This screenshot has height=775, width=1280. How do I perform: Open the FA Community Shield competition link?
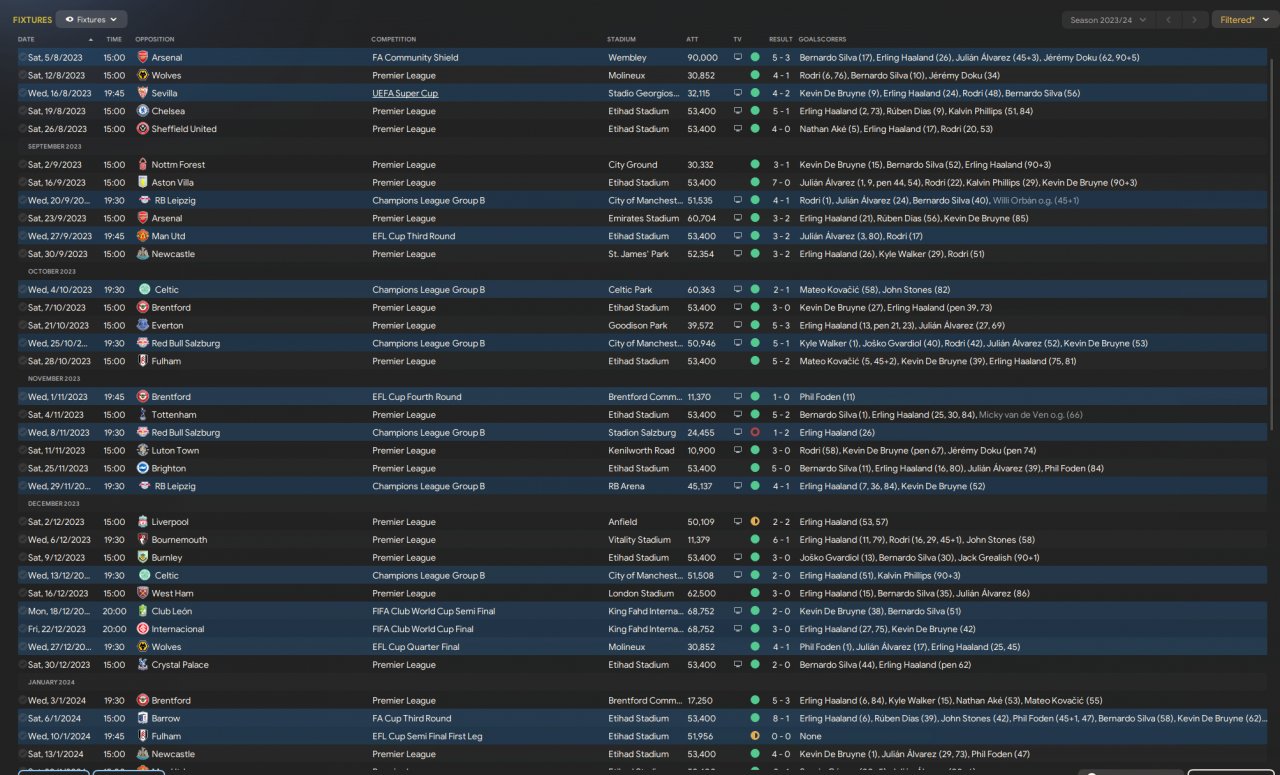tap(415, 58)
